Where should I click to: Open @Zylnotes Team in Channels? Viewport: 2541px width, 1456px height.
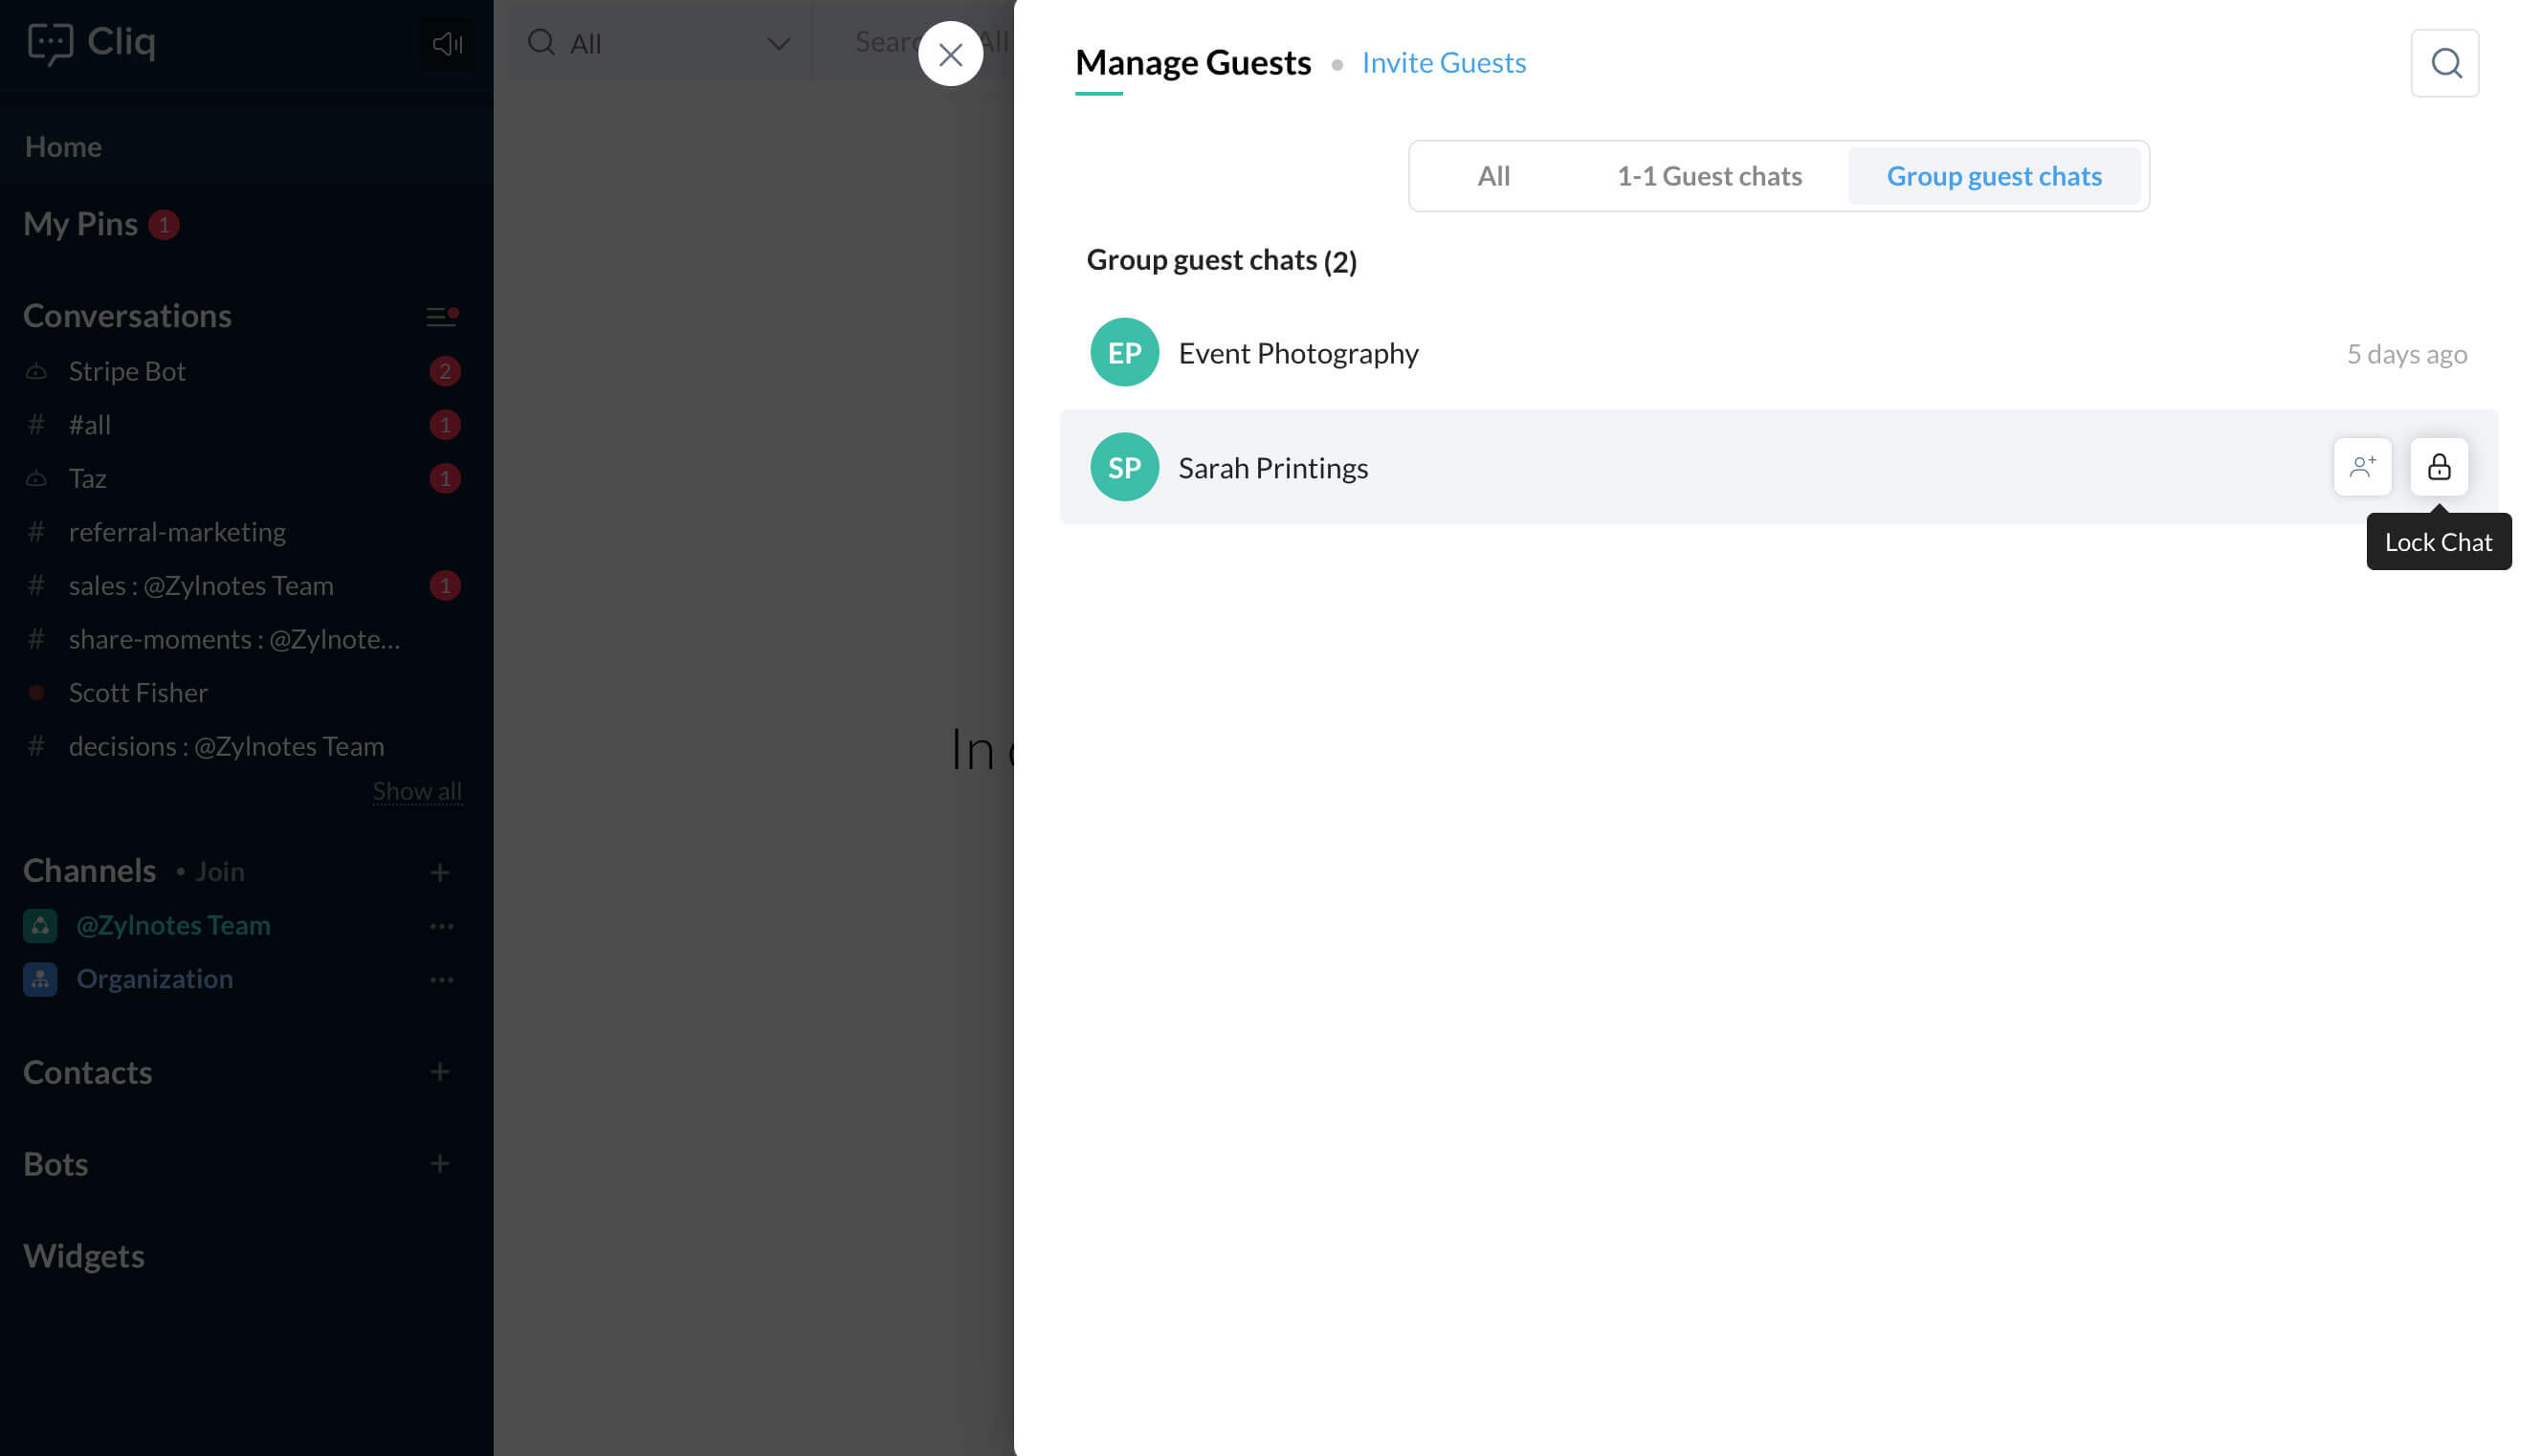[x=173, y=926]
